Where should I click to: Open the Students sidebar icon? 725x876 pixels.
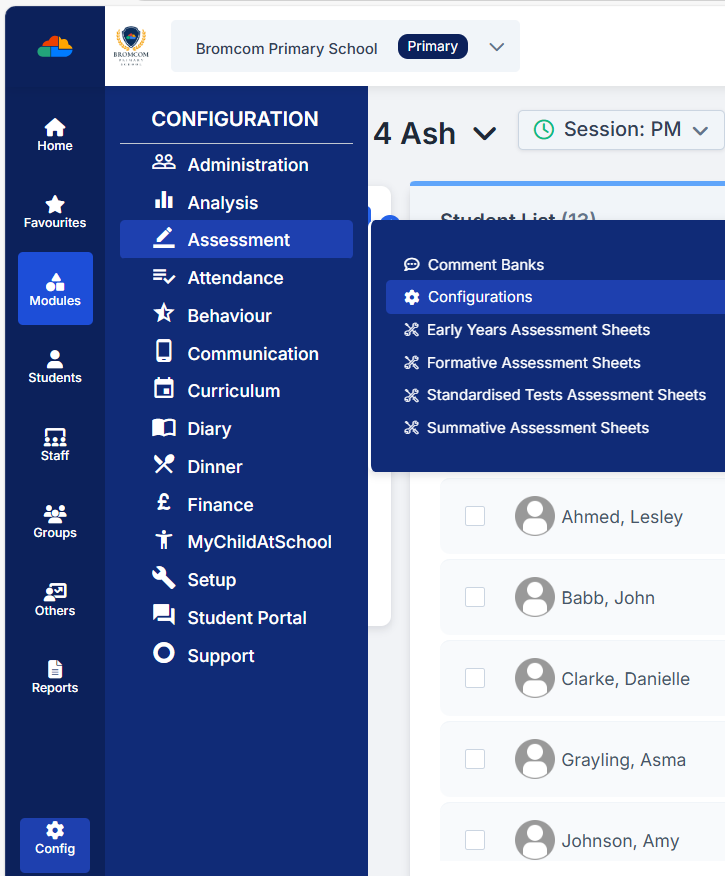coord(55,360)
